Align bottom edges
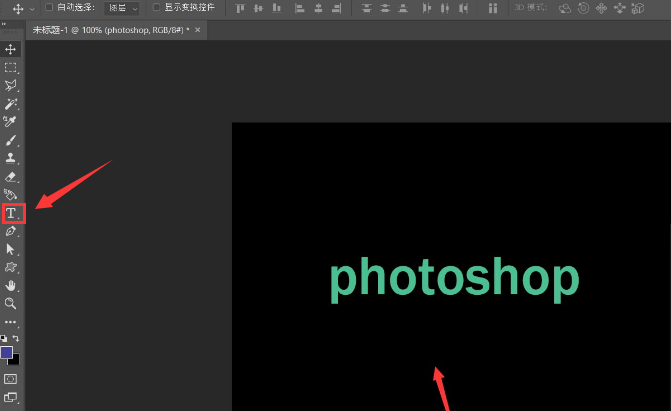Viewport: 671px width, 411px height. [x=277, y=8]
